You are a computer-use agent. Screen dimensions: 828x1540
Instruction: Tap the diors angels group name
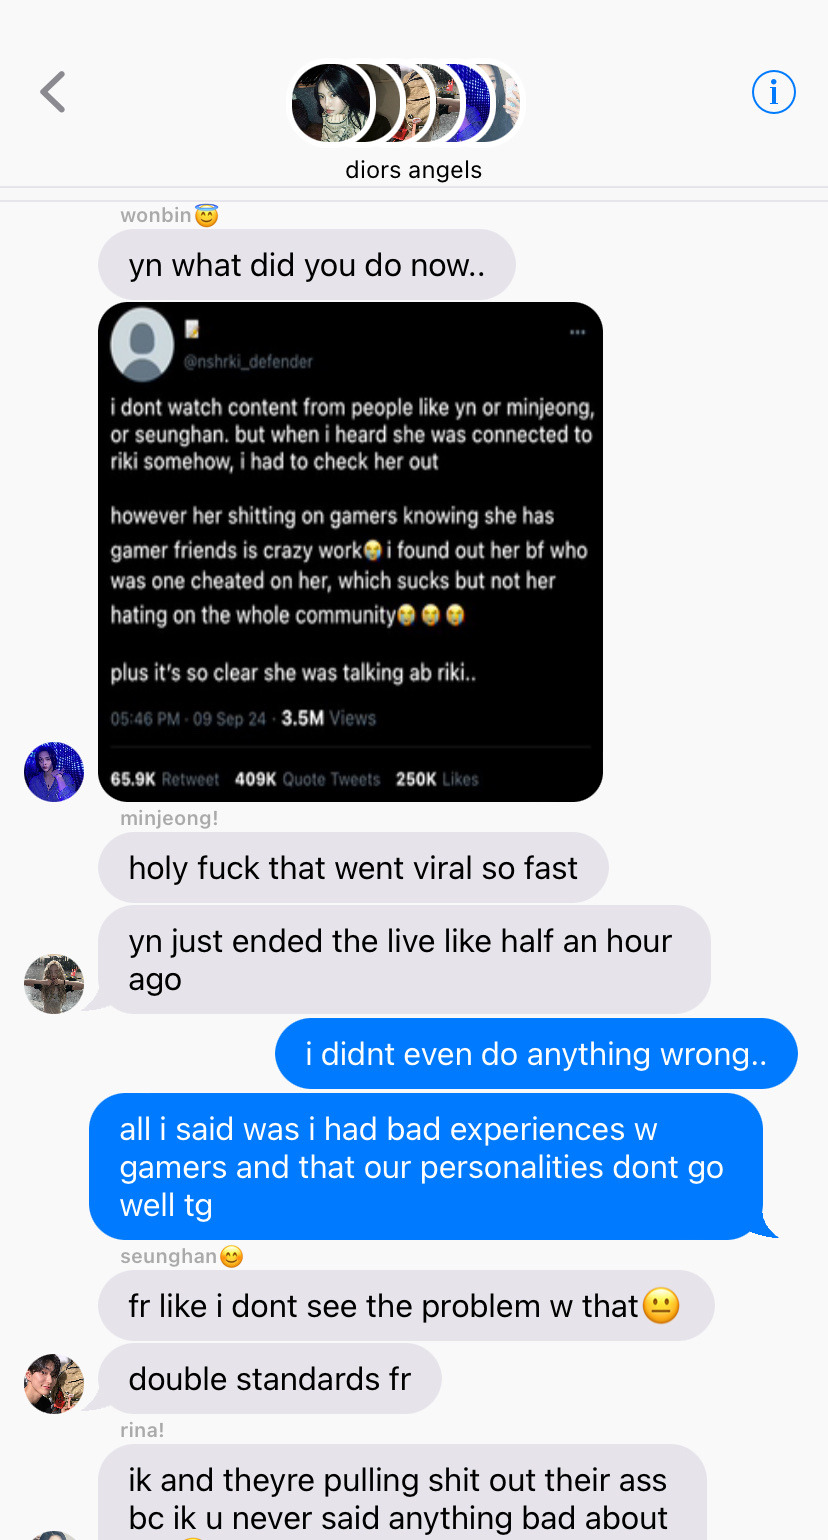pyautogui.click(x=413, y=170)
